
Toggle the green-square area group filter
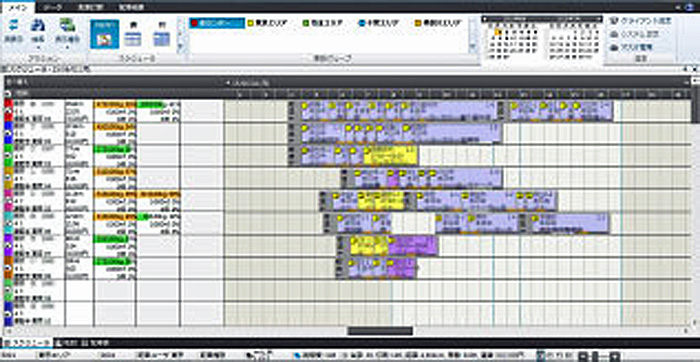[x=322, y=23]
